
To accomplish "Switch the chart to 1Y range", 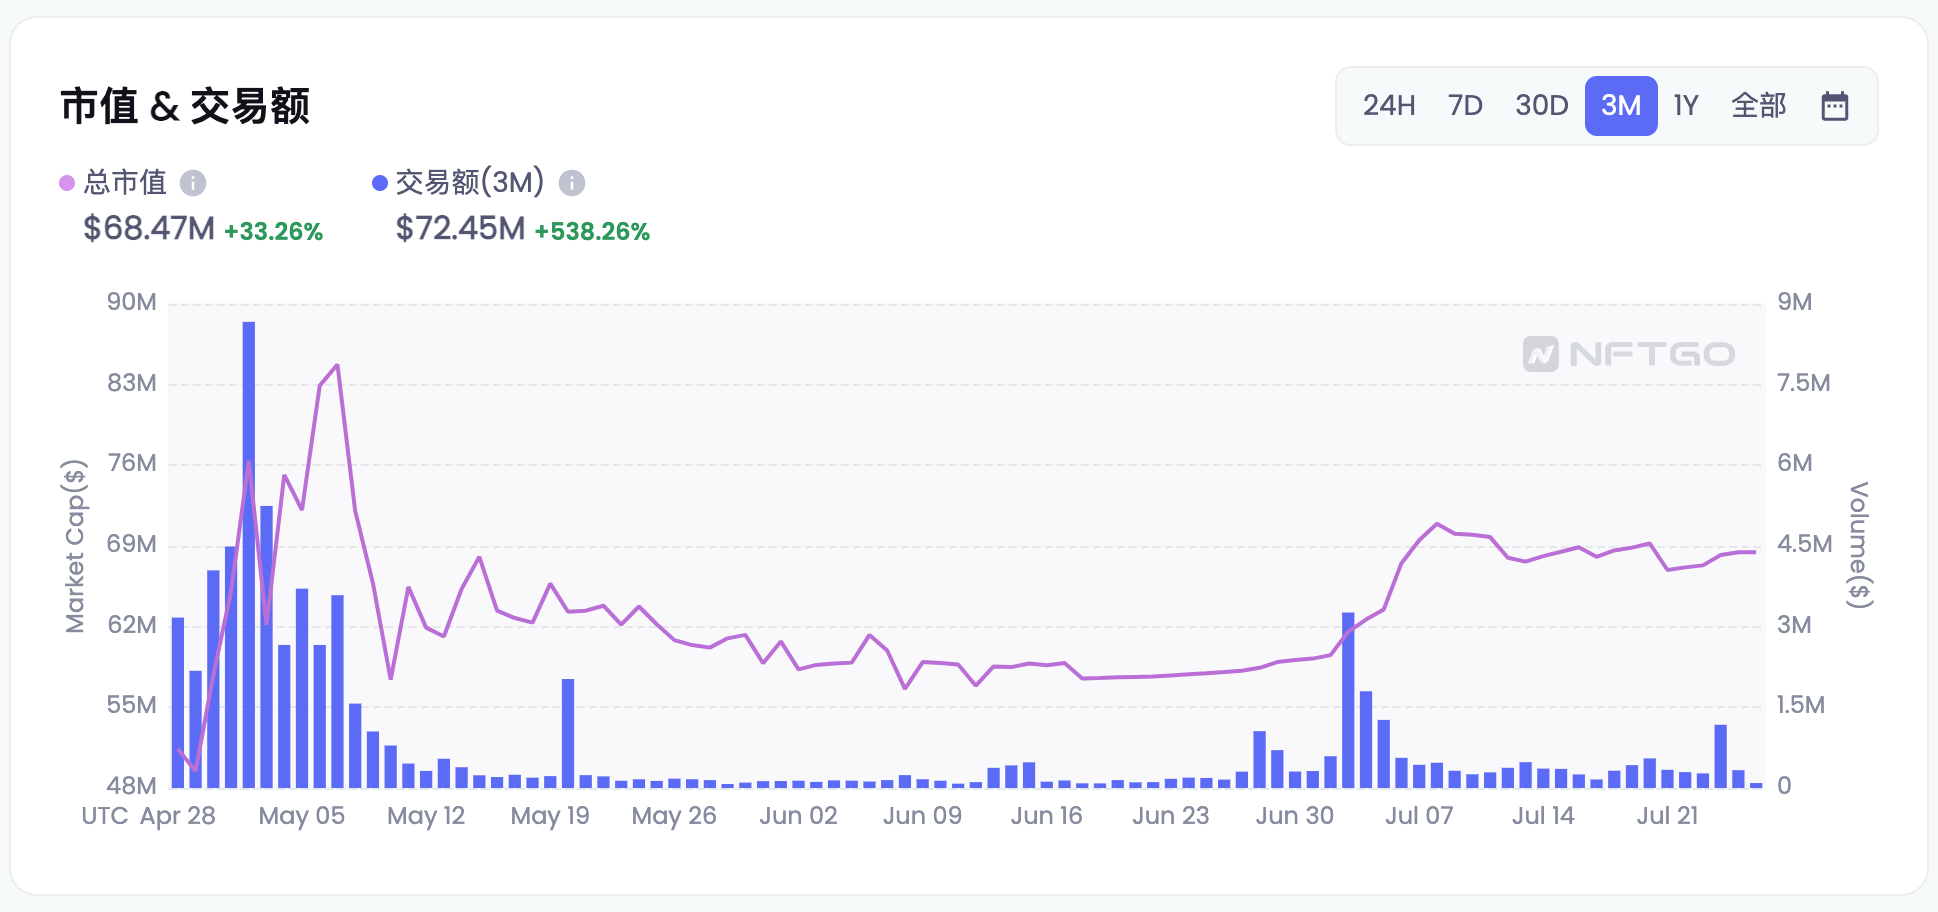I will (x=1686, y=106).
